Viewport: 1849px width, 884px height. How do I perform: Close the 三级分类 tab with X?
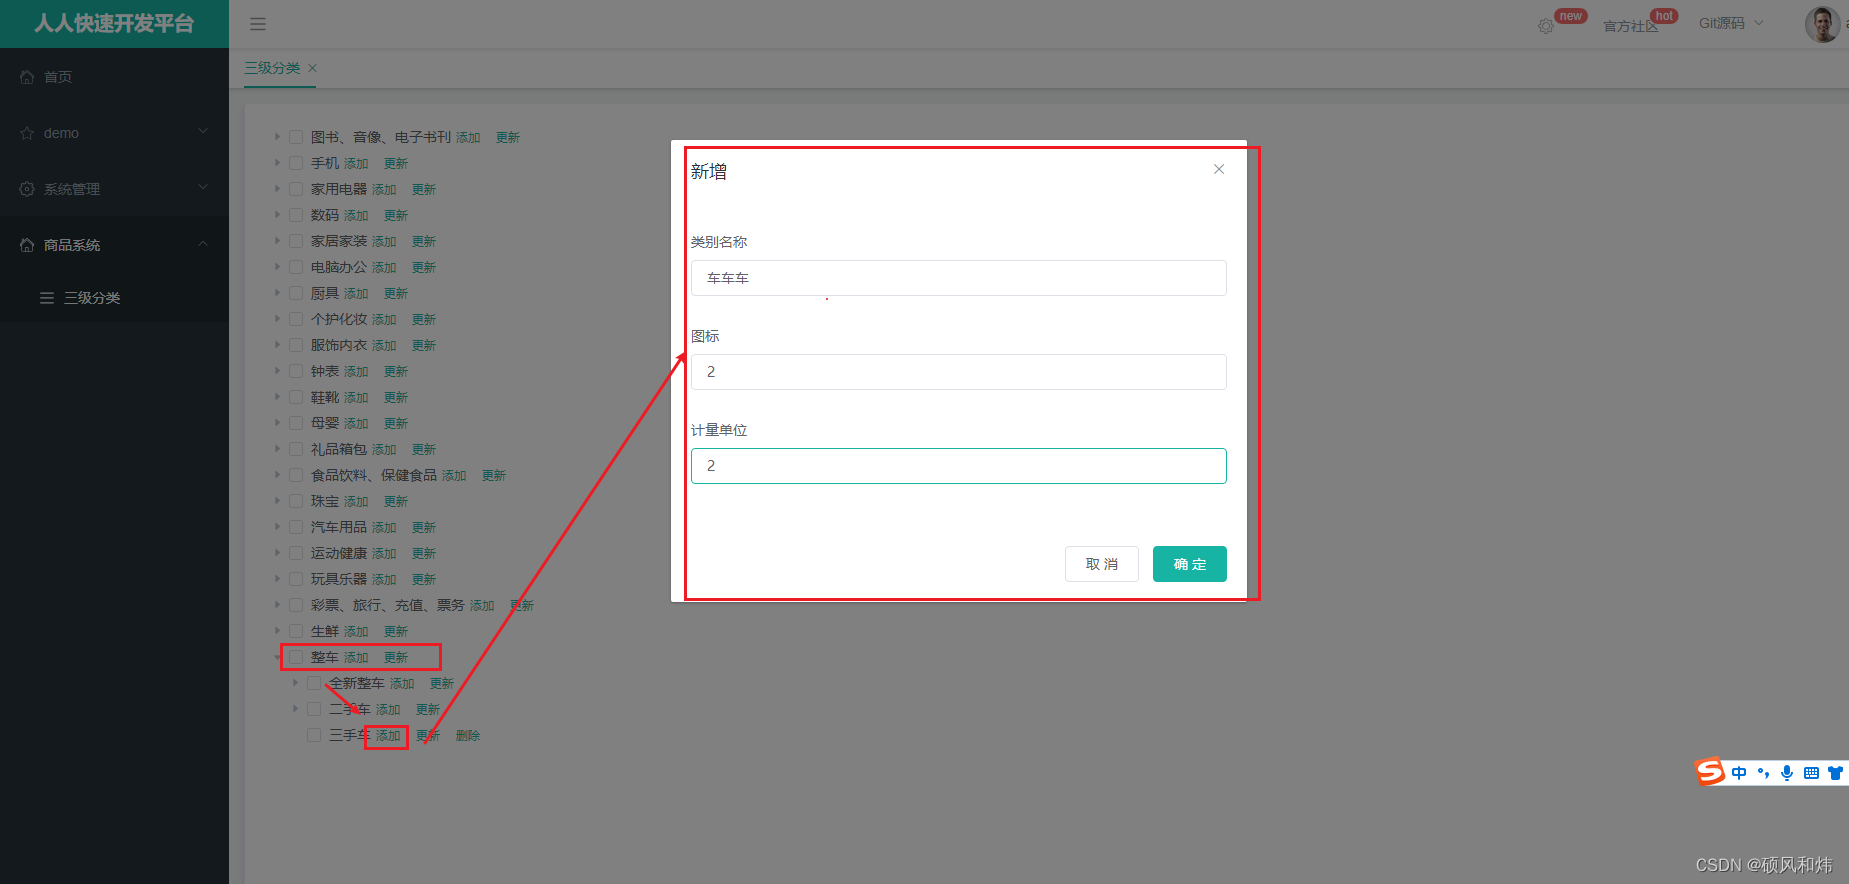tap(312, 68)
